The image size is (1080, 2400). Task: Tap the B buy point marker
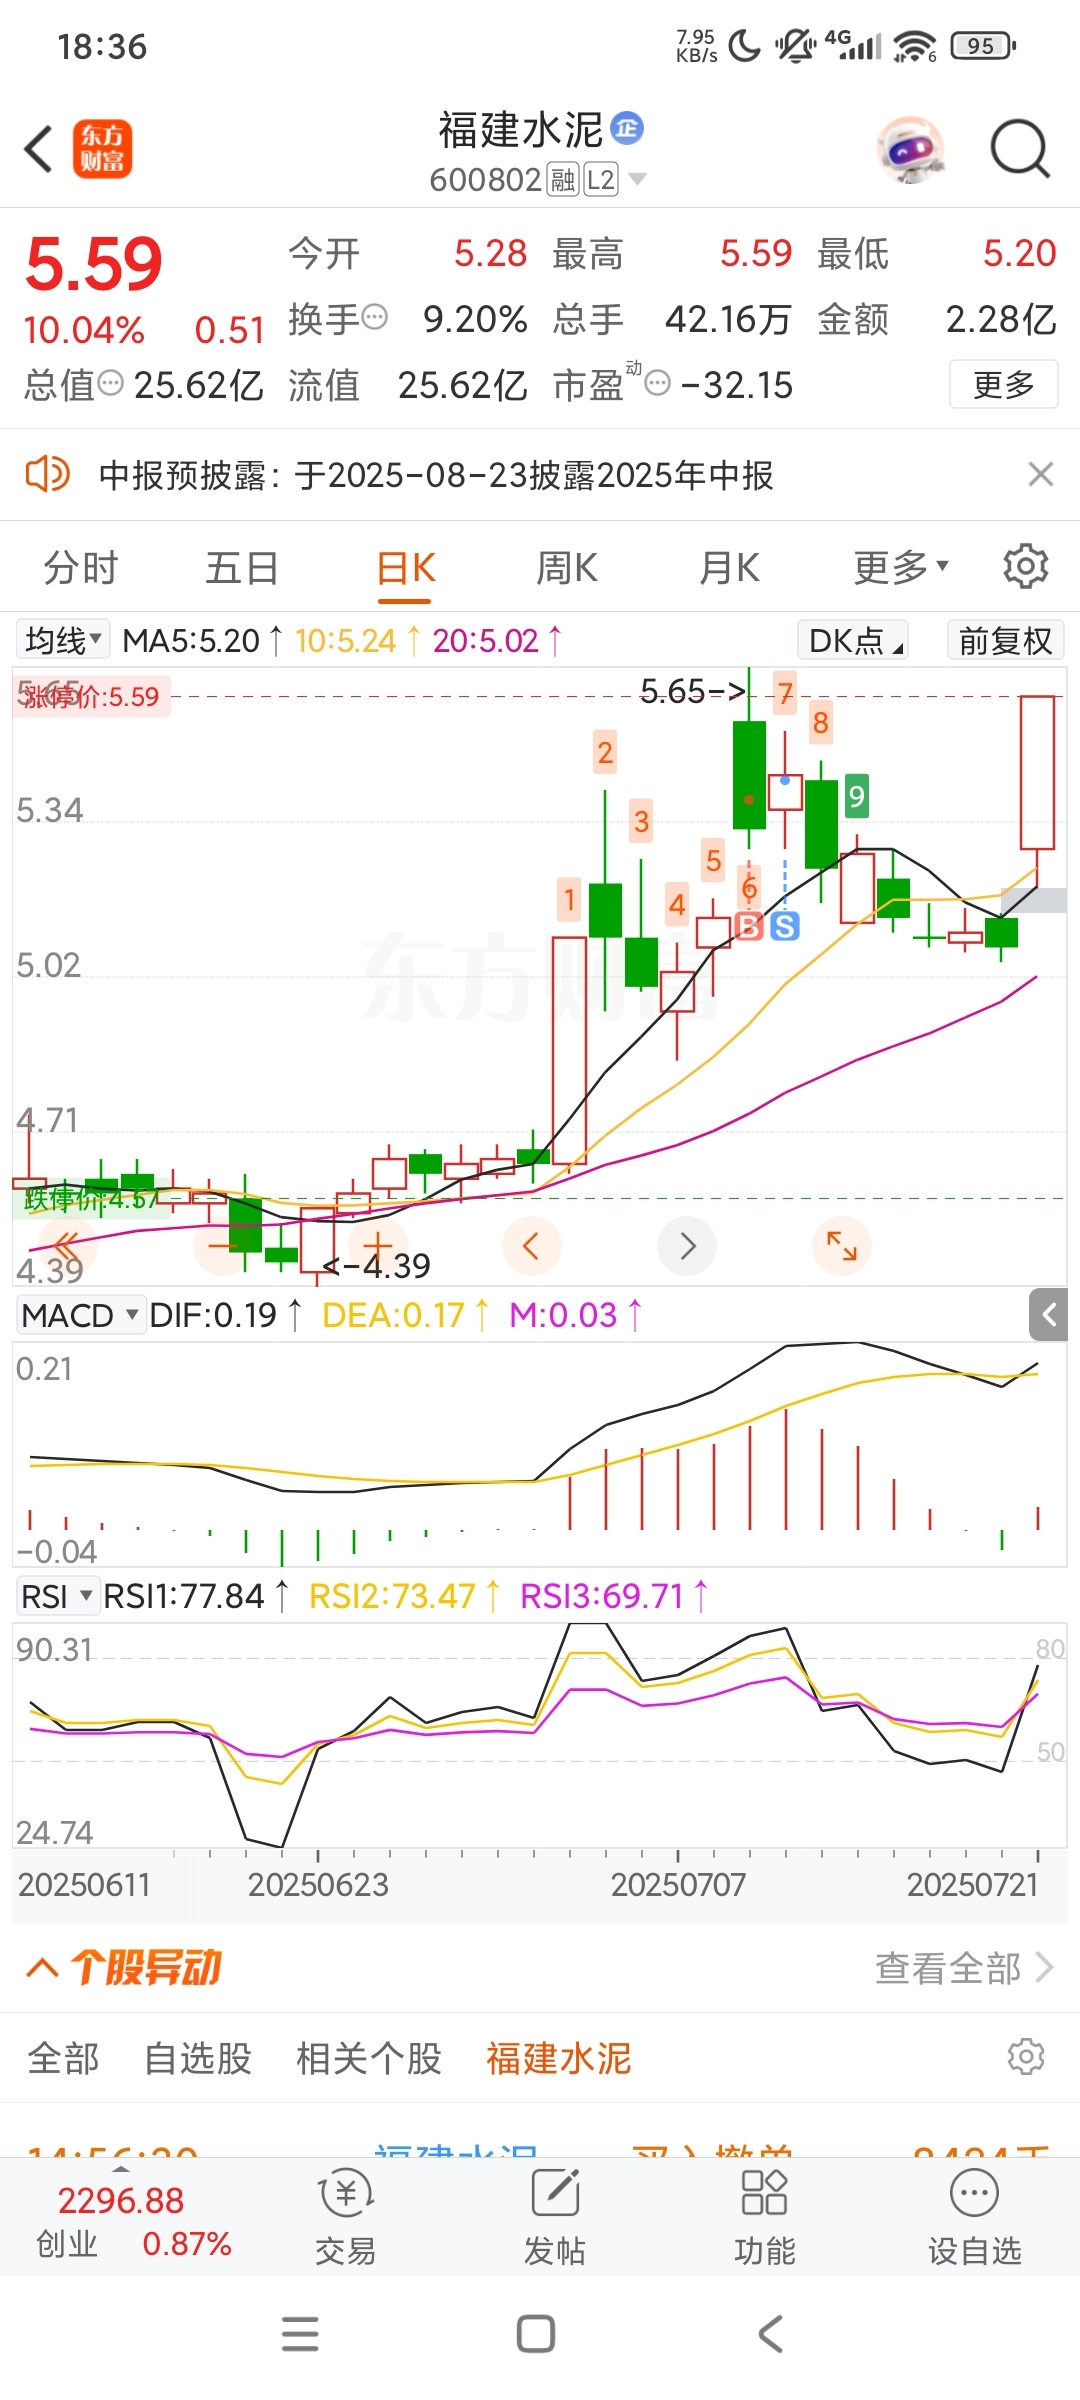[749, 926]
